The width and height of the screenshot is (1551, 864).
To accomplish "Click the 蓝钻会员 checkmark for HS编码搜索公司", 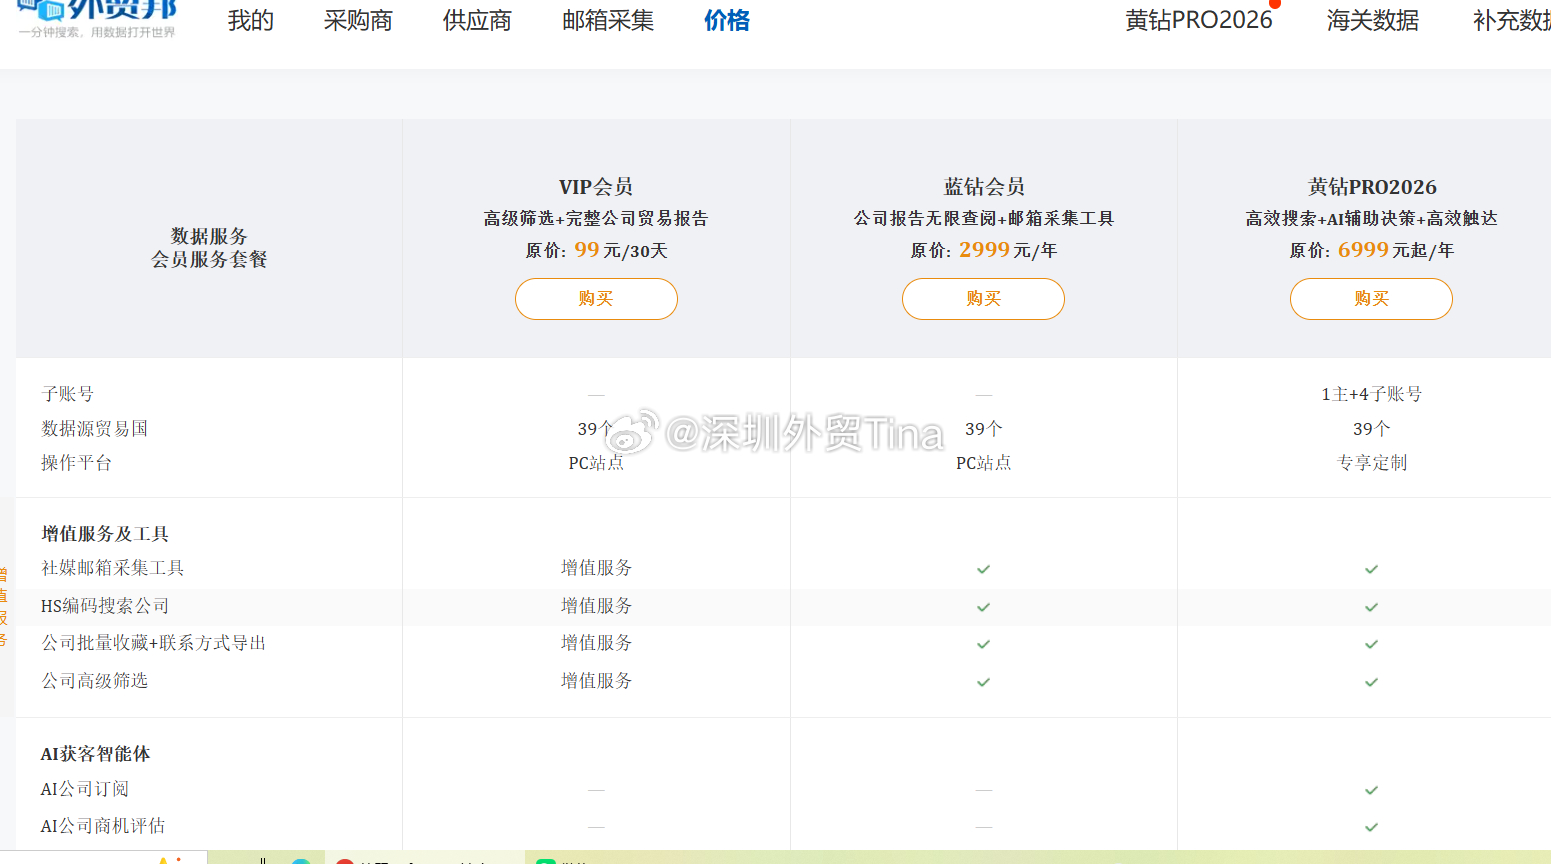I will 984,607.
